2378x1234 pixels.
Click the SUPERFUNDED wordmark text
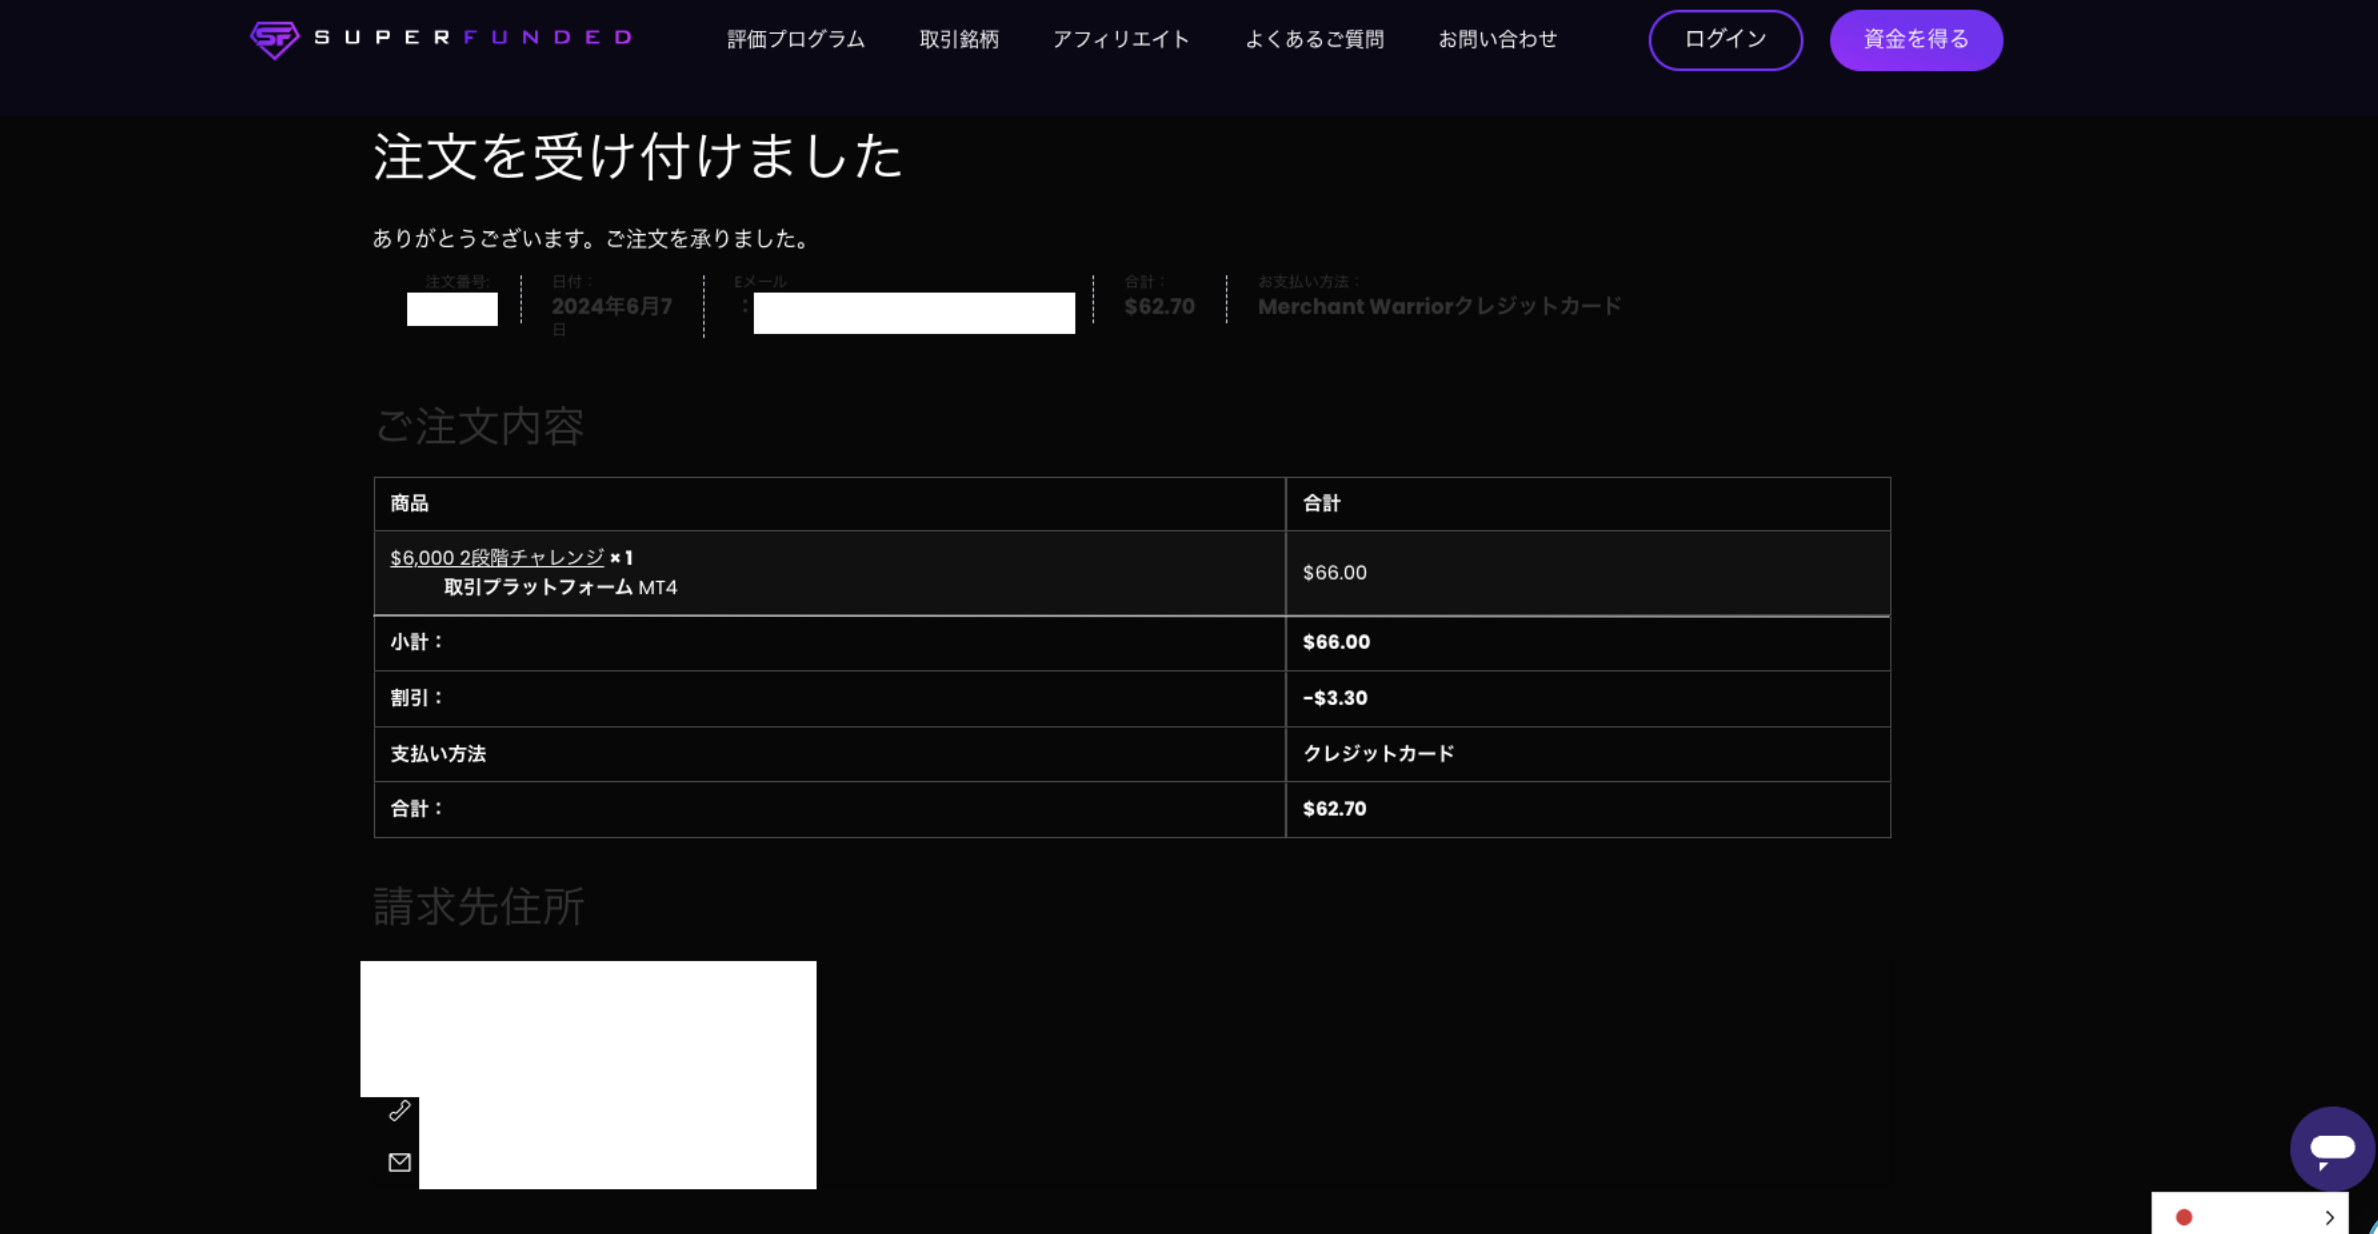coord(474,38)
